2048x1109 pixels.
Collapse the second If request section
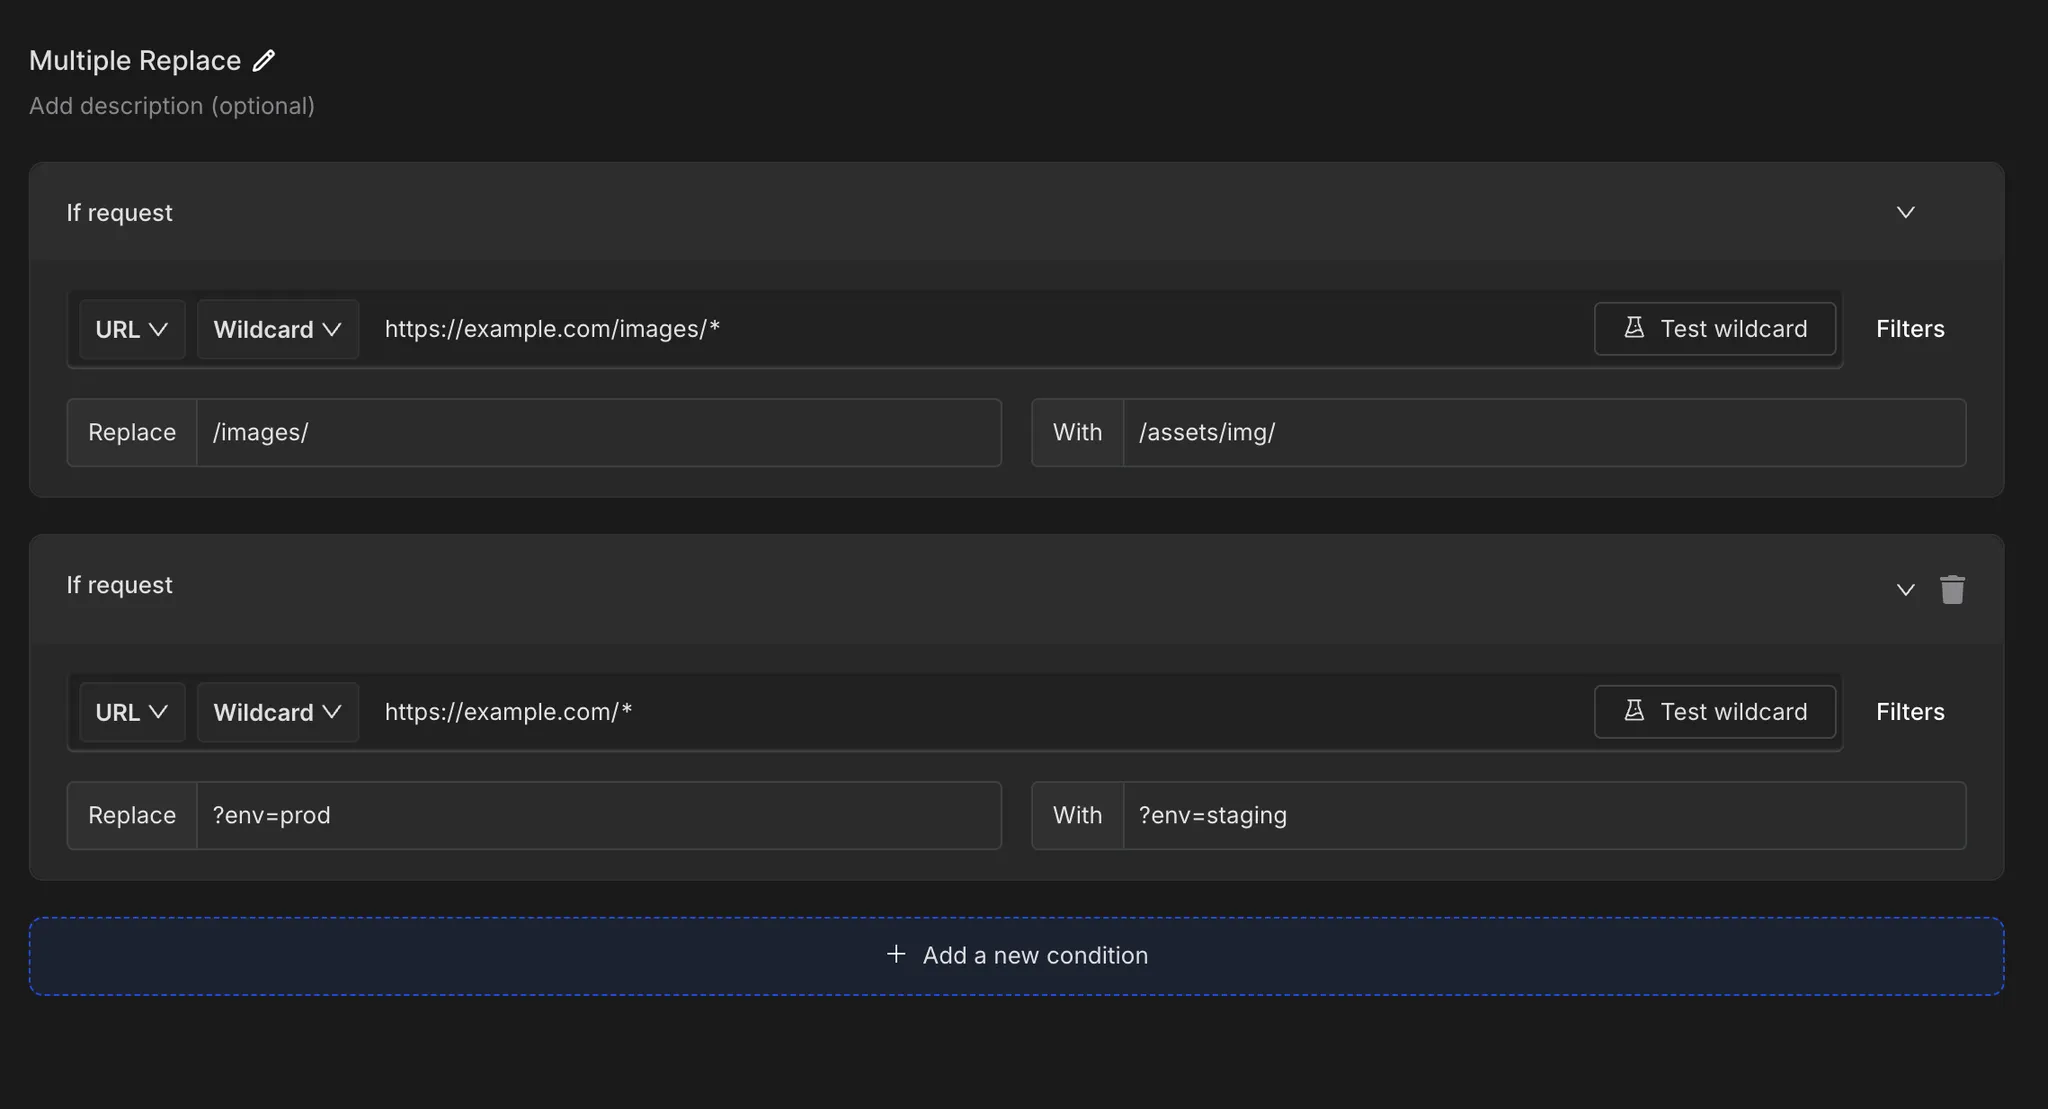coord(1905,589)
